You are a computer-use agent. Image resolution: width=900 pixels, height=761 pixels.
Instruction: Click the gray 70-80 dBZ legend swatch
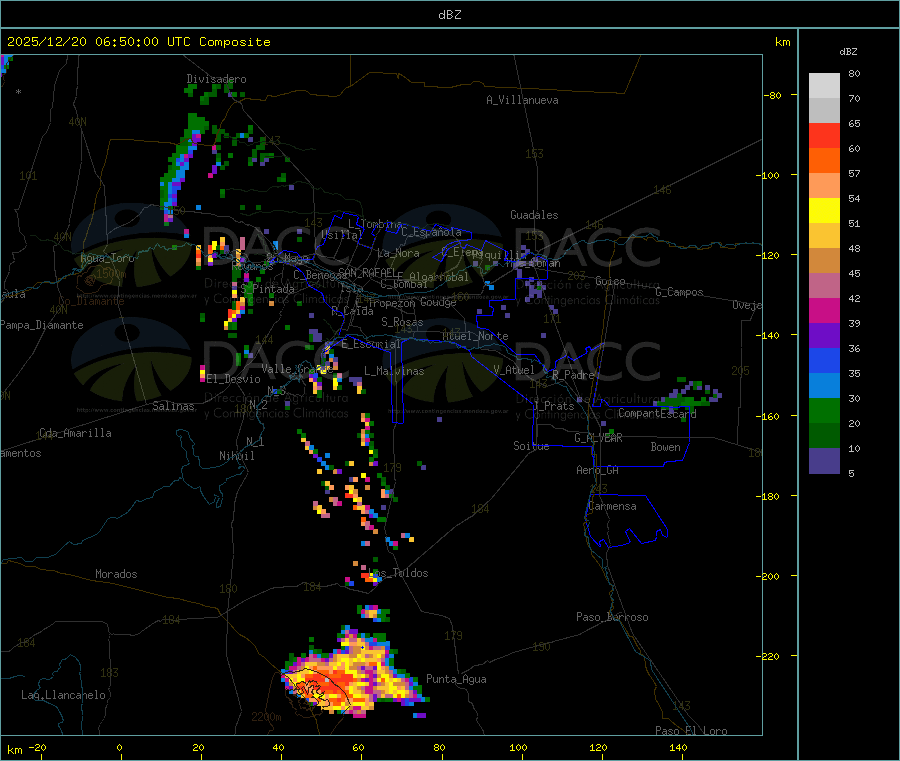coord(824,86)
